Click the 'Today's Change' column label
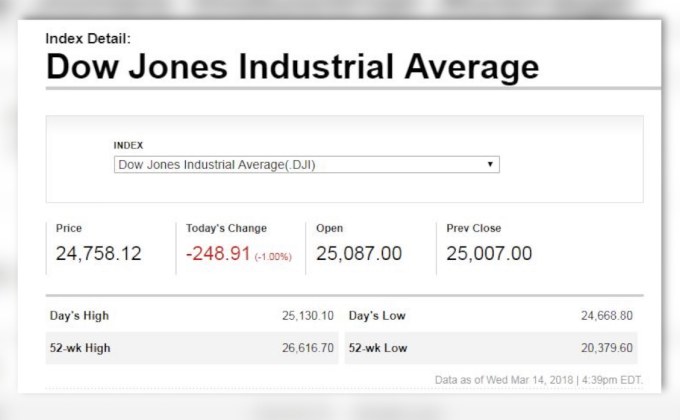Screen dimensions: 680x420 (x=226, y=228)
